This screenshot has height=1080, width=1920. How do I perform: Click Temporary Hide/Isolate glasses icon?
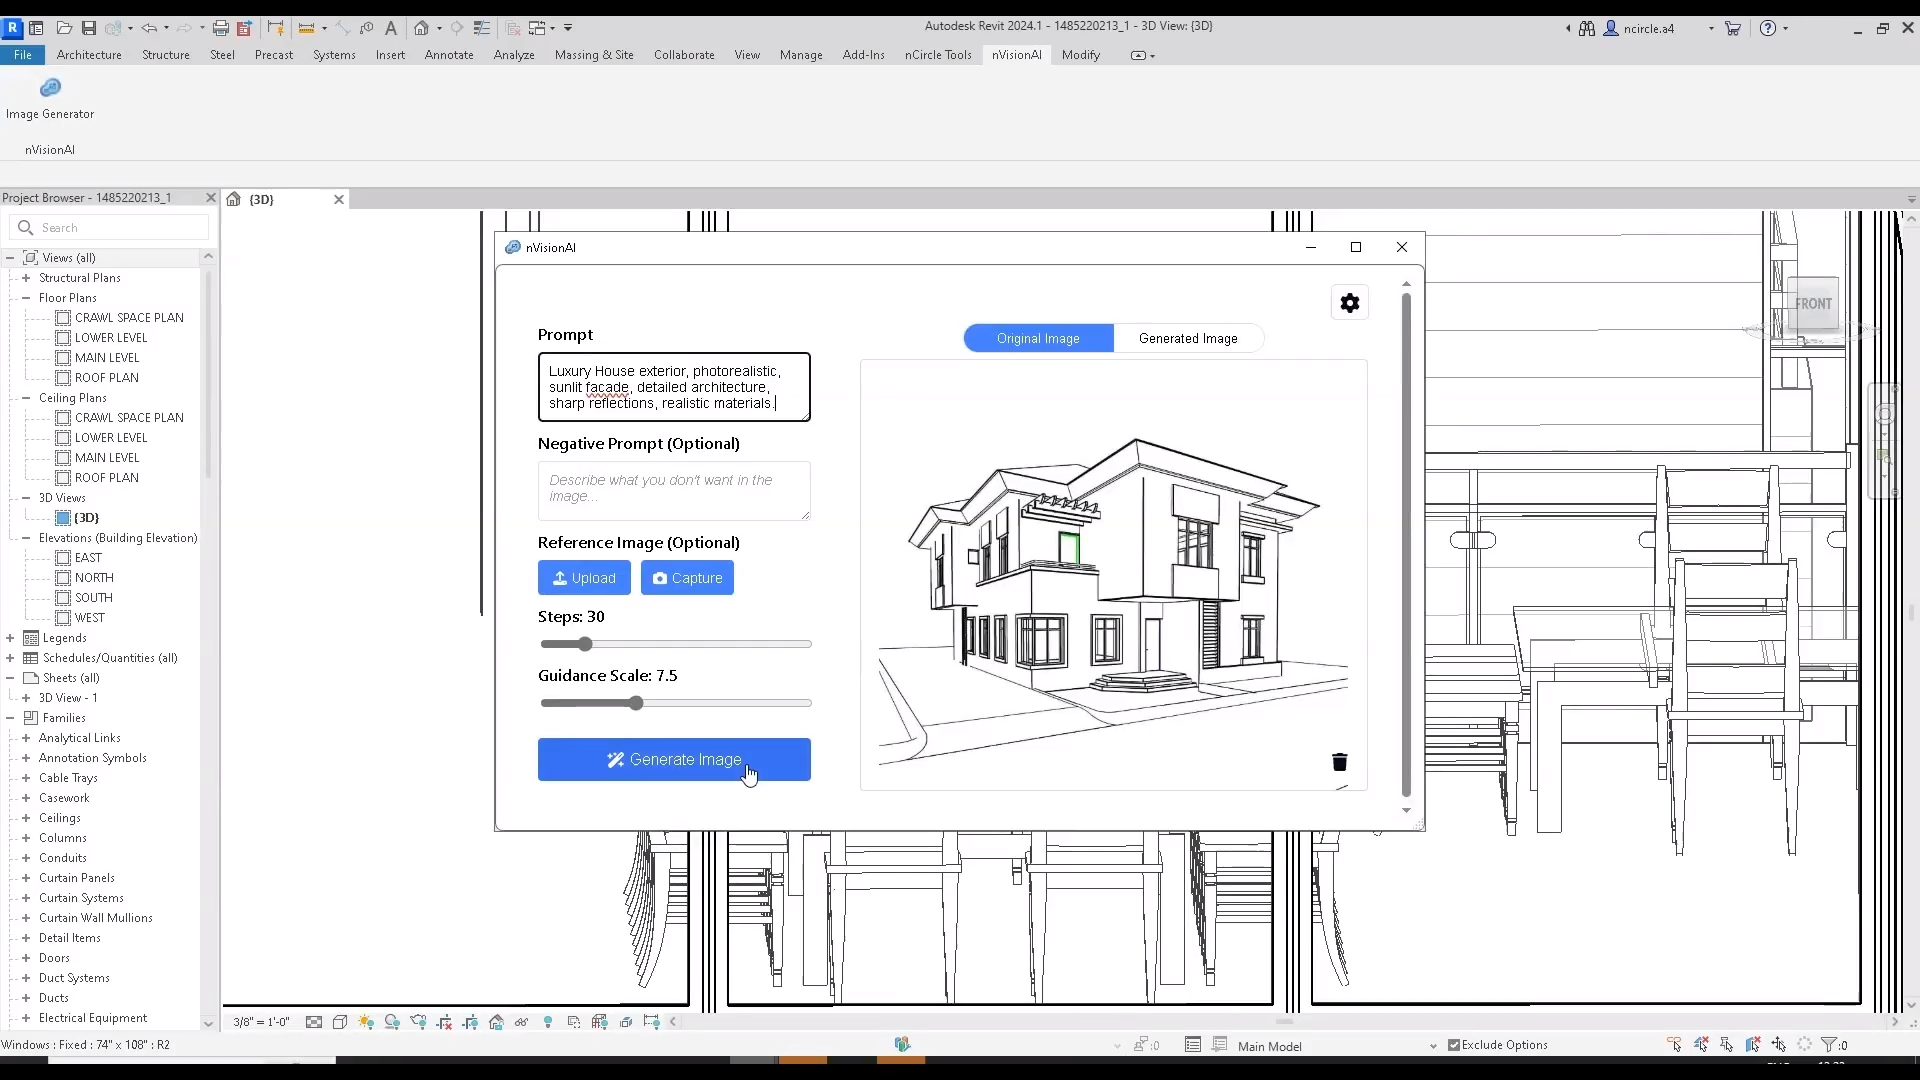click(x=522, y=1022)
